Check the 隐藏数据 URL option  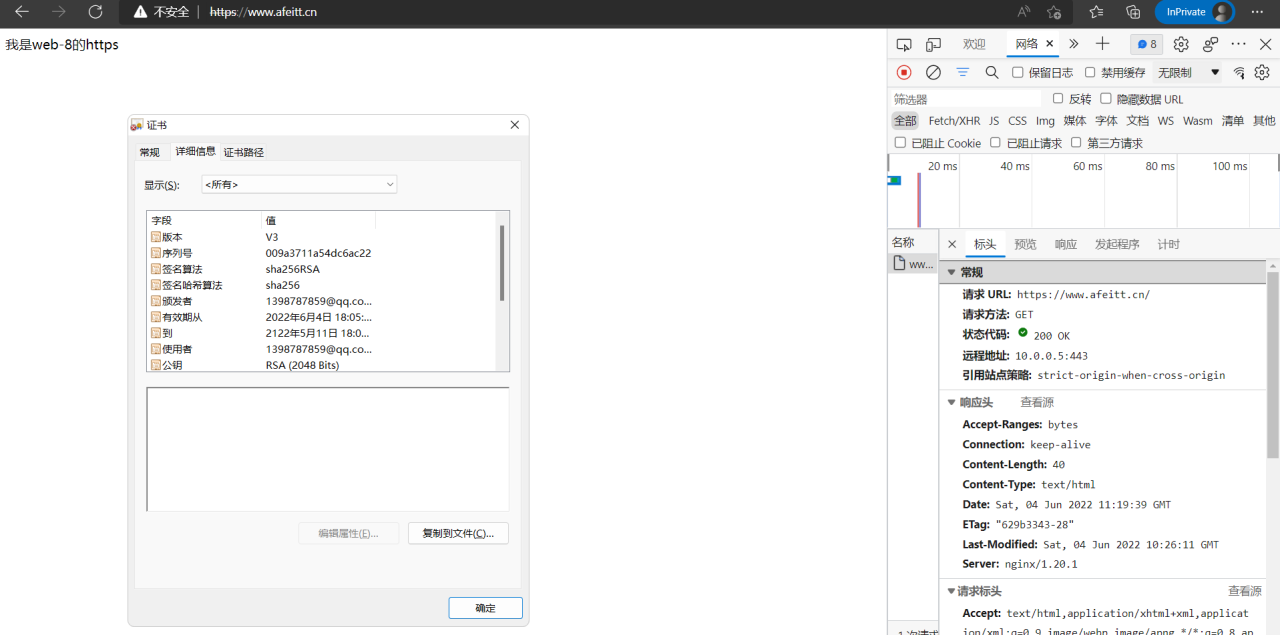tap(1106, 98)
